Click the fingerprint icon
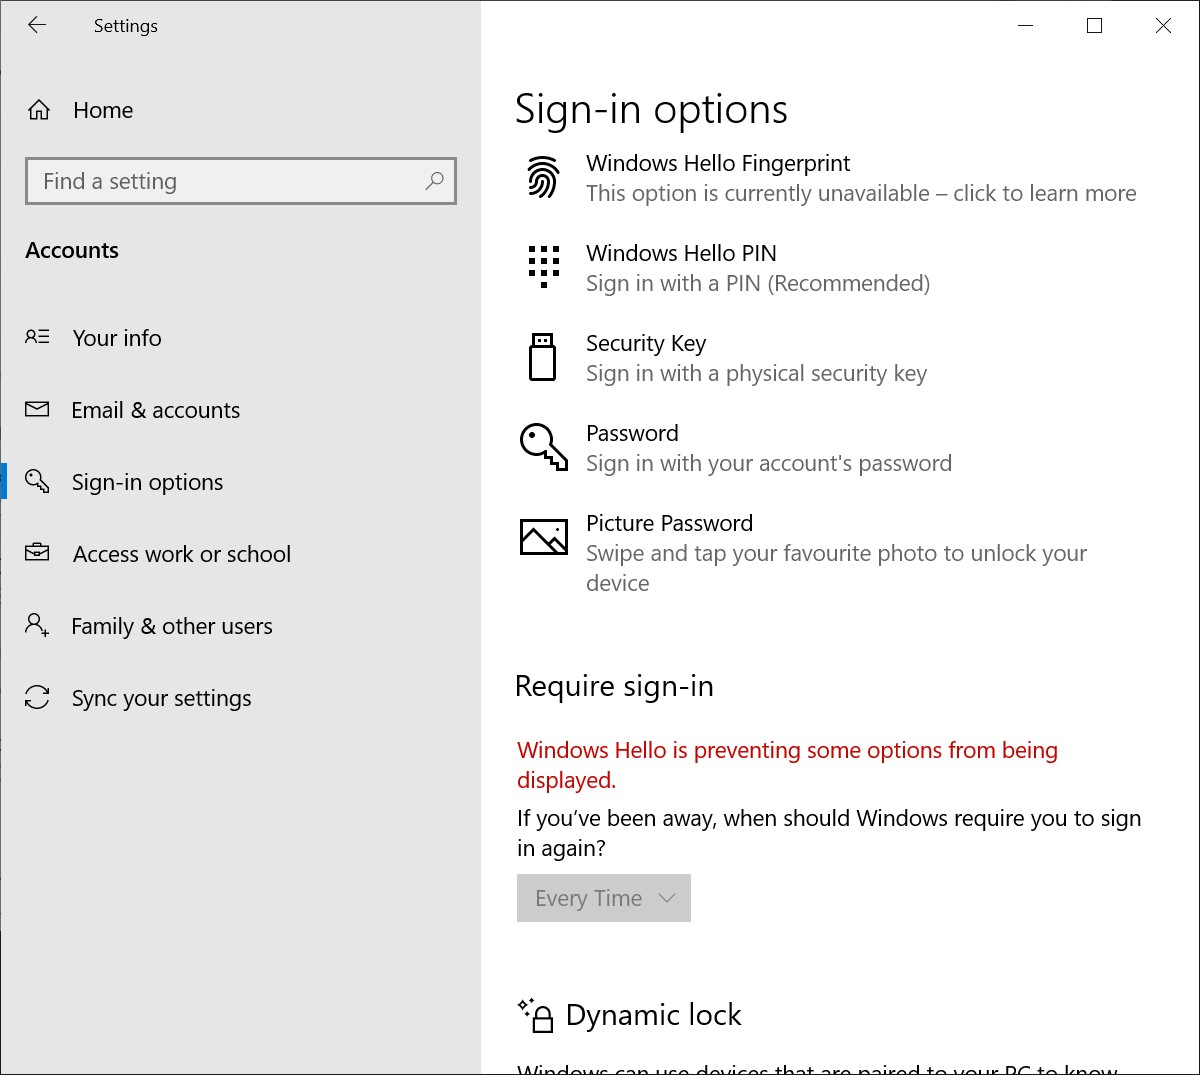The height and width of the screenshot is (1075, 1200). pos(543,177)
